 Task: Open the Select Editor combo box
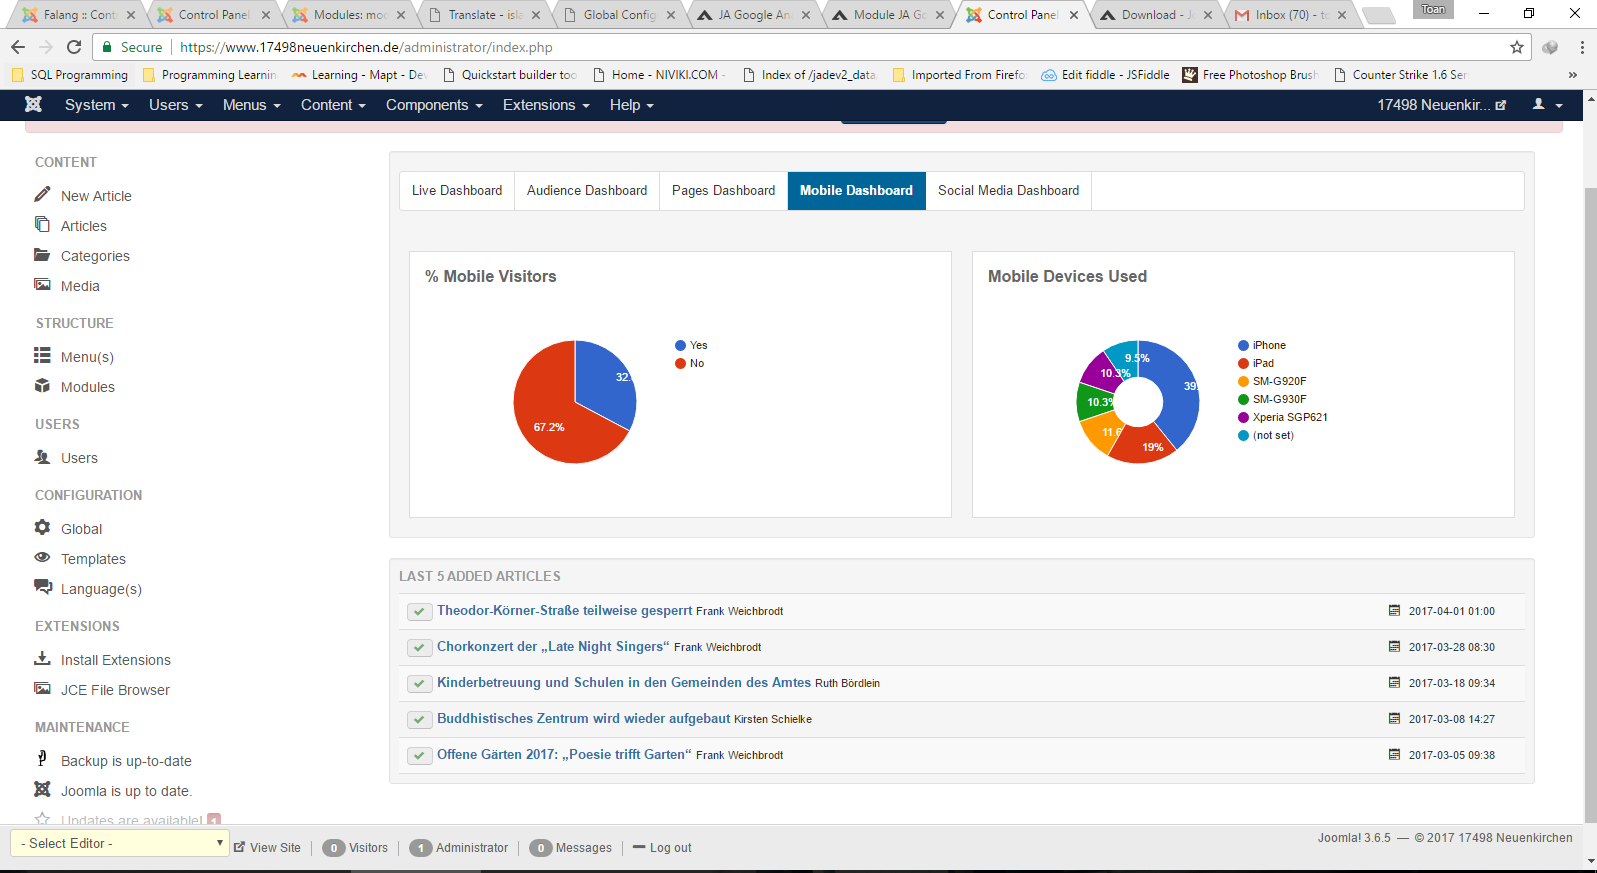[120, 843]
